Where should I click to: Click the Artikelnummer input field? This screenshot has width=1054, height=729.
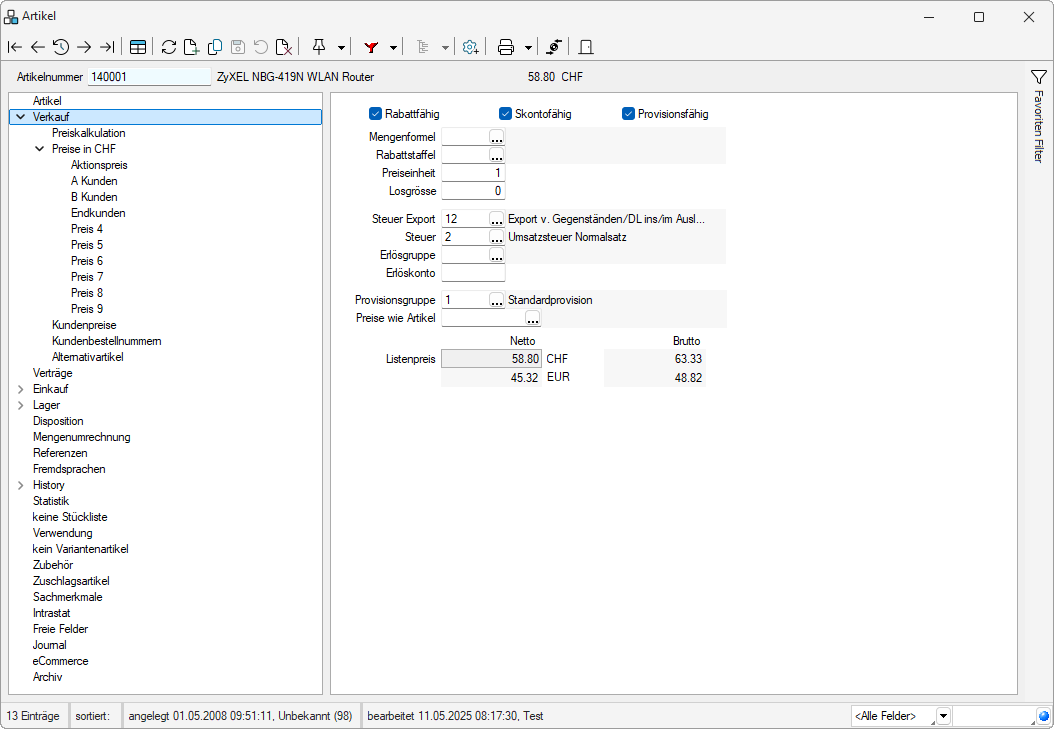click(x=149, y=76)
